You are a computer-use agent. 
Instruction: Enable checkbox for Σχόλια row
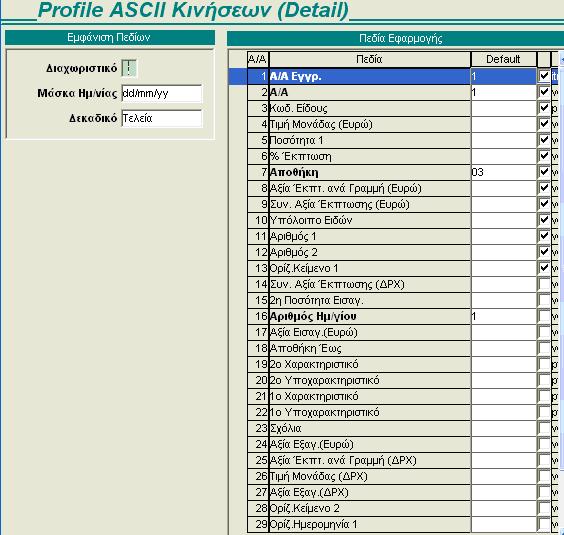544,428
